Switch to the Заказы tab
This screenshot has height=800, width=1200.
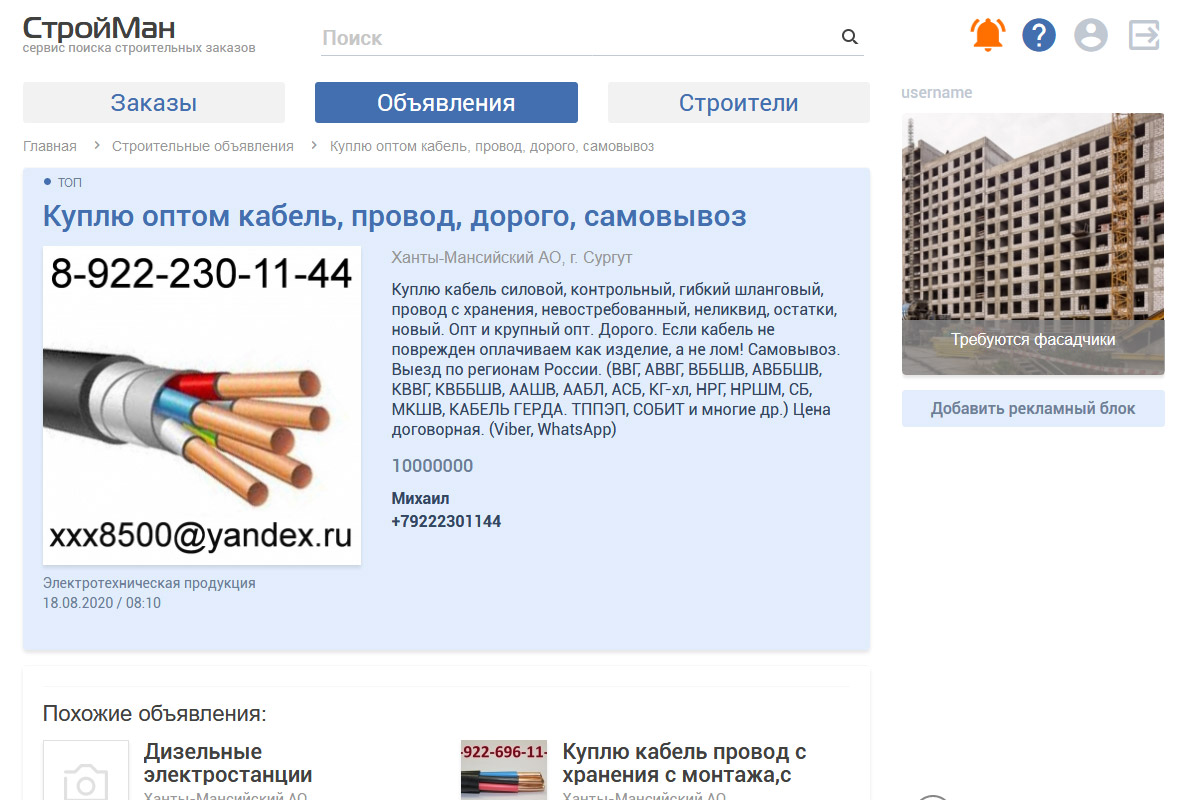point(154,103)
